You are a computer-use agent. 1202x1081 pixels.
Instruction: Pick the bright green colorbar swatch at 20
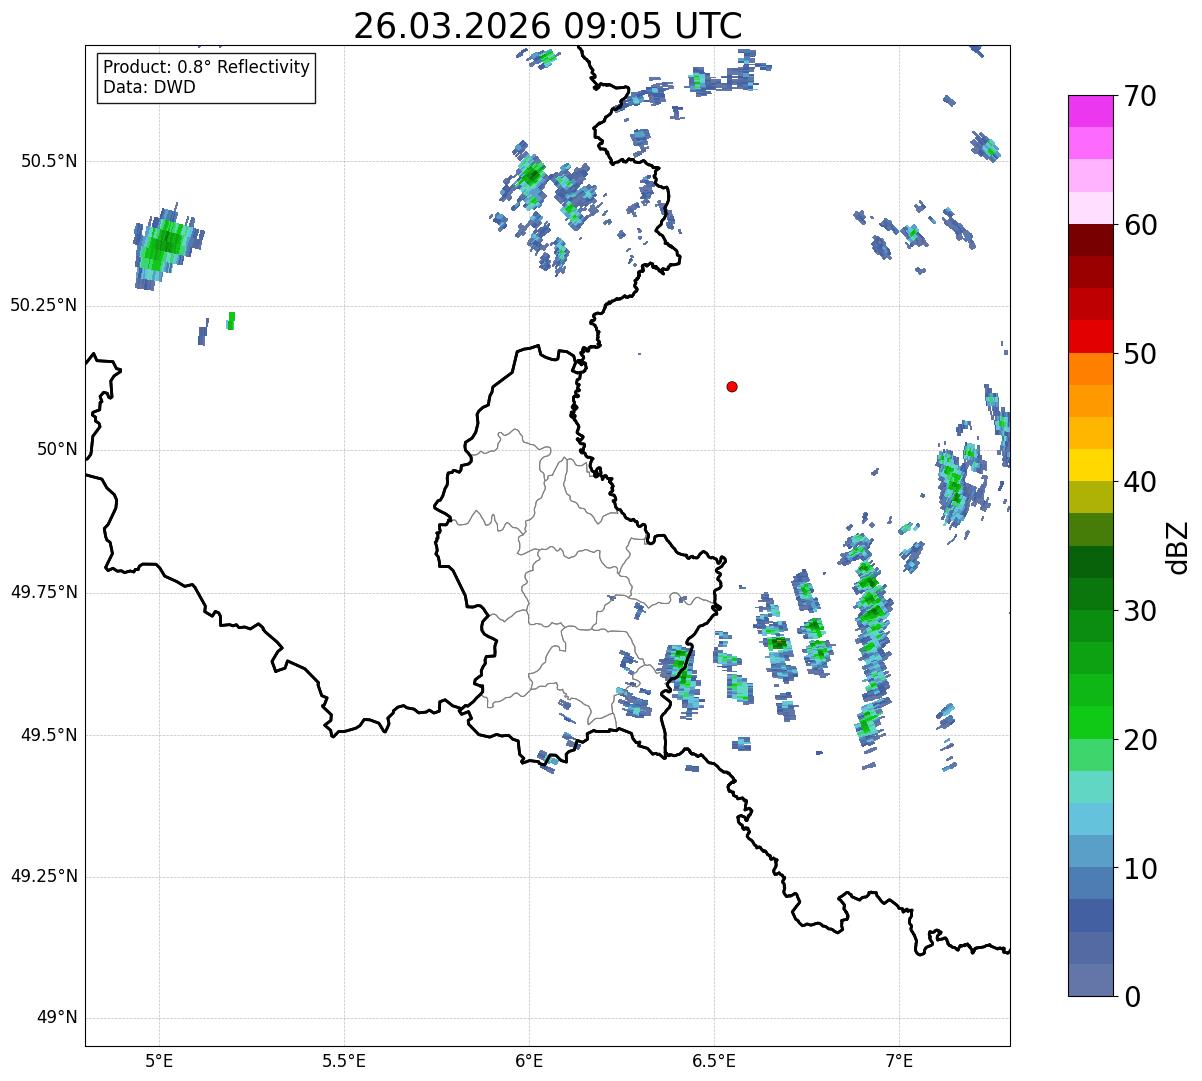[1090, 722]
